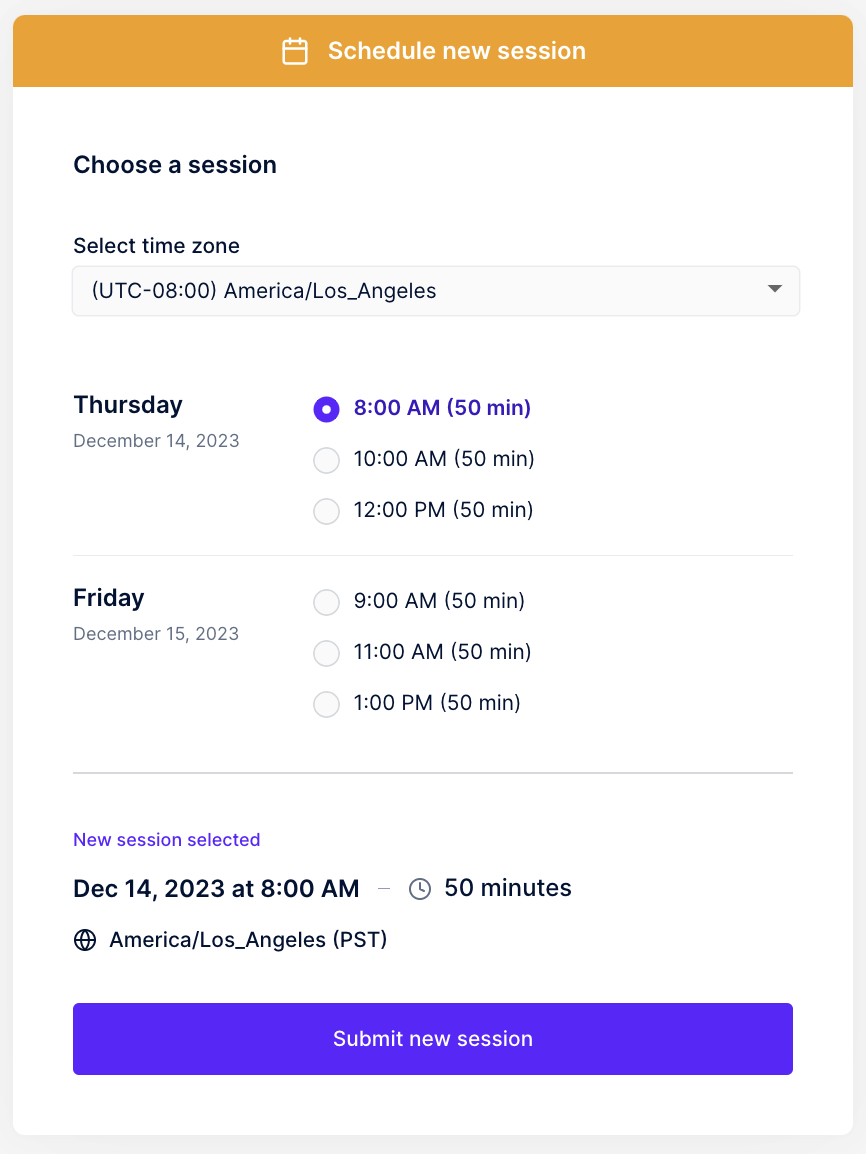
Task: Submit new session button
Action: [x=433, y=1038]
